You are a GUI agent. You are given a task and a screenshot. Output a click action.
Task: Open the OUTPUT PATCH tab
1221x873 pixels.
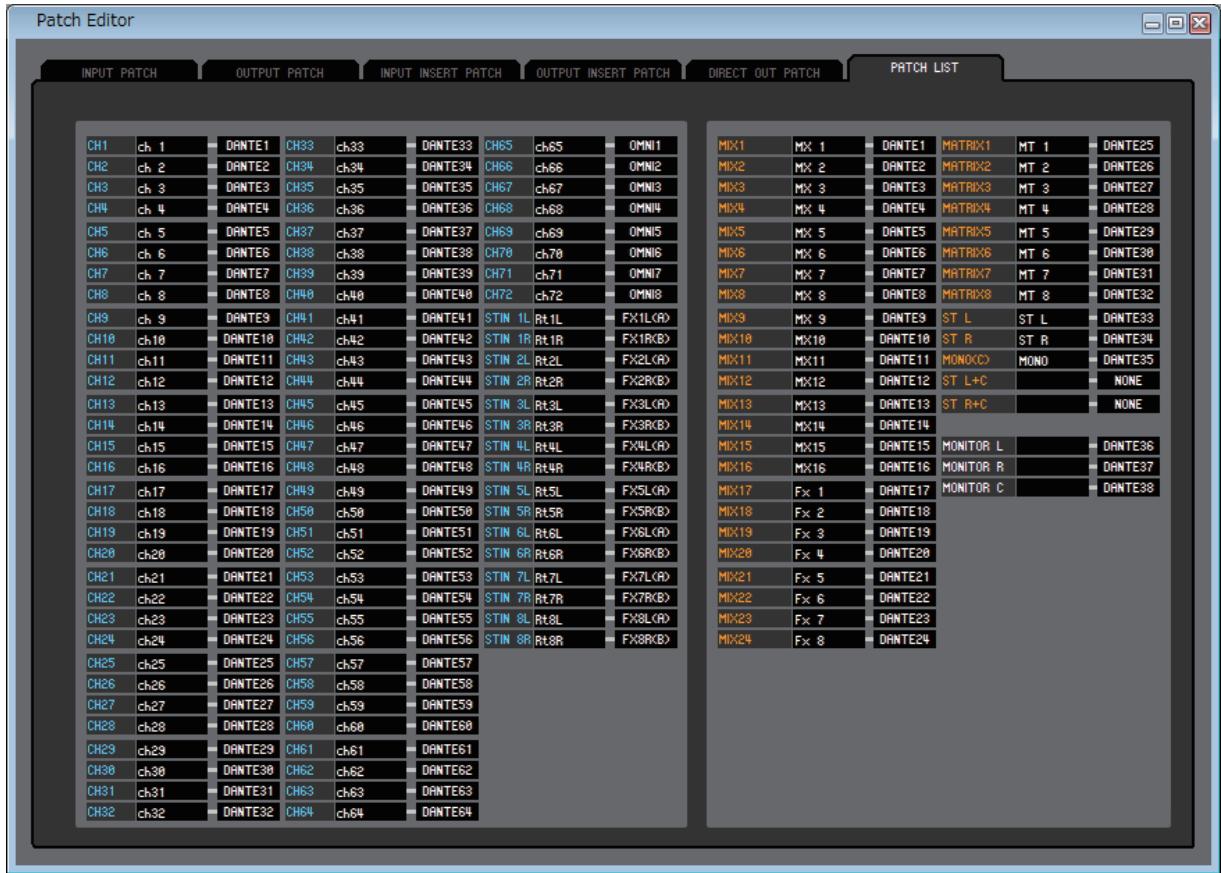pos(281,73)
